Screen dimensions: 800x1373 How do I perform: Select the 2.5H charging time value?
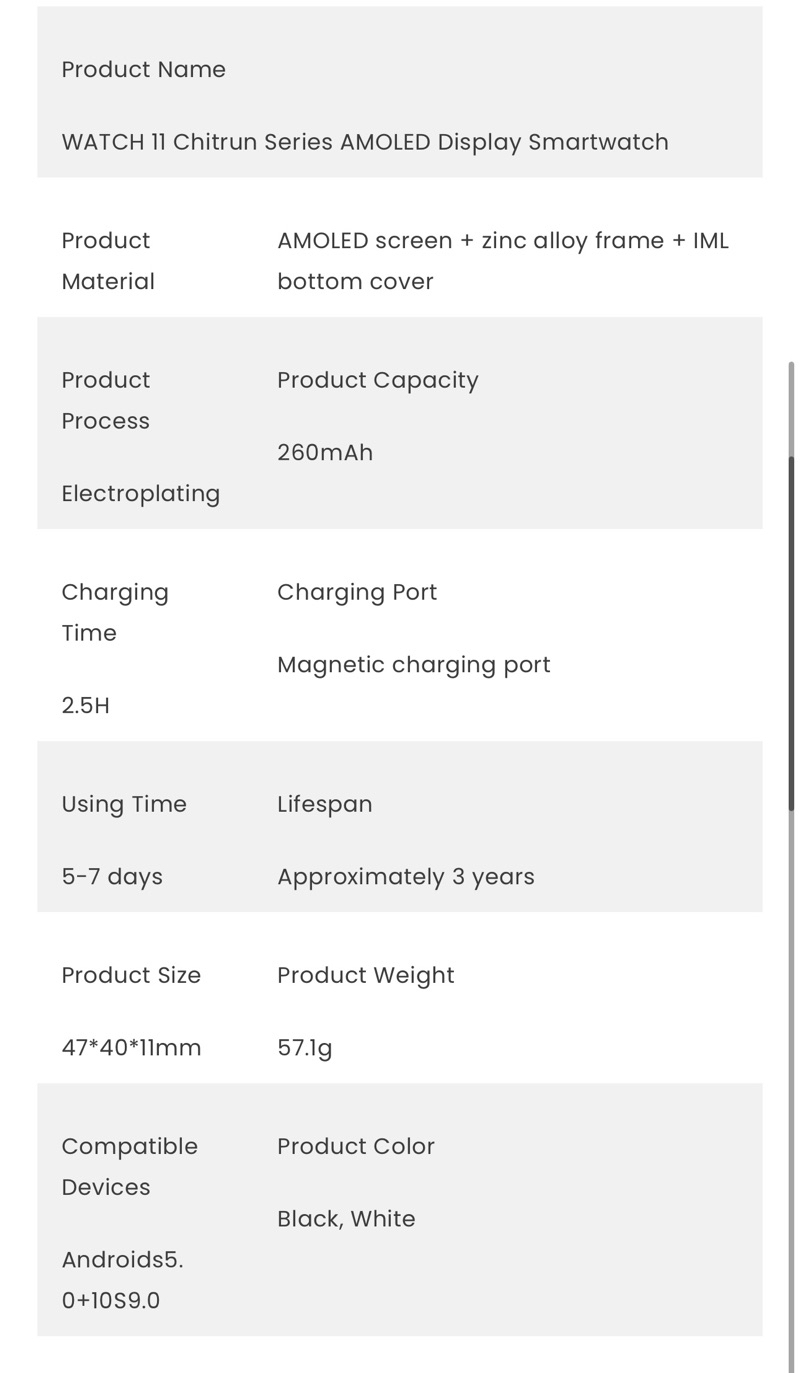(x=86, y=705)
